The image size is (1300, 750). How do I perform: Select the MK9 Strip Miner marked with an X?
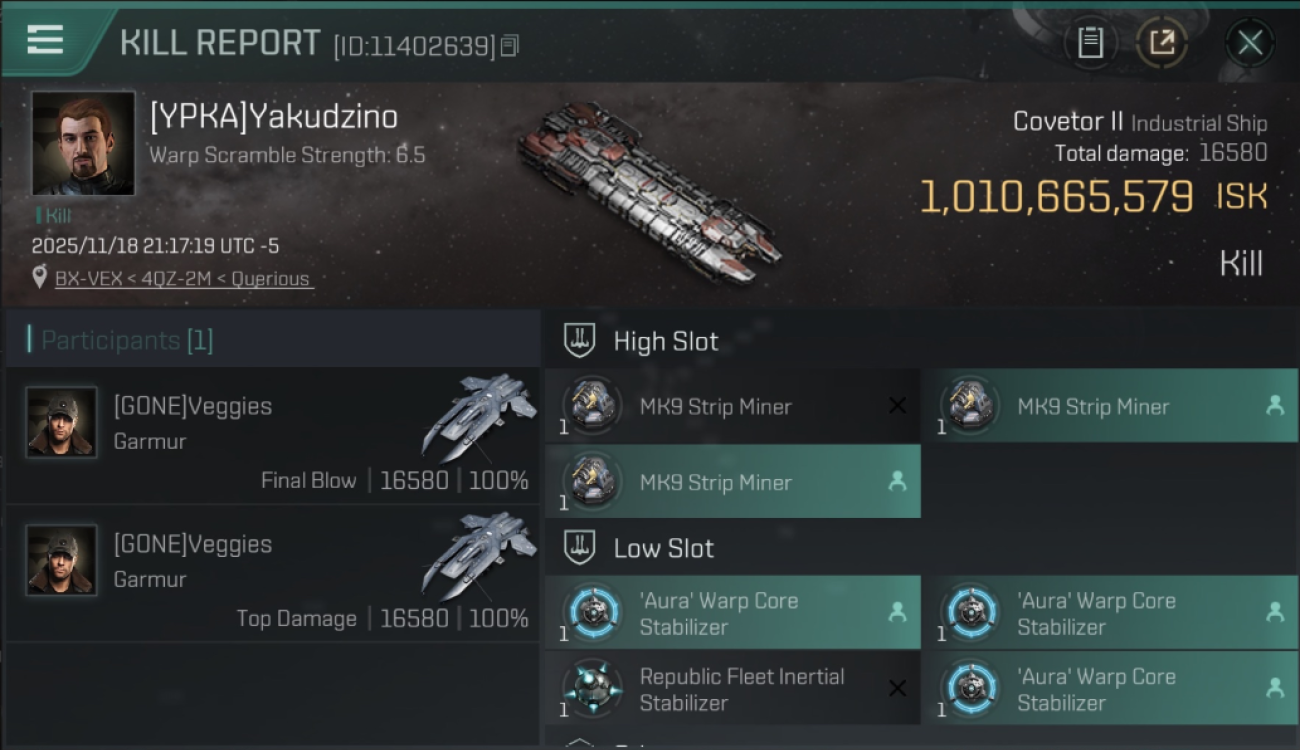715,406
